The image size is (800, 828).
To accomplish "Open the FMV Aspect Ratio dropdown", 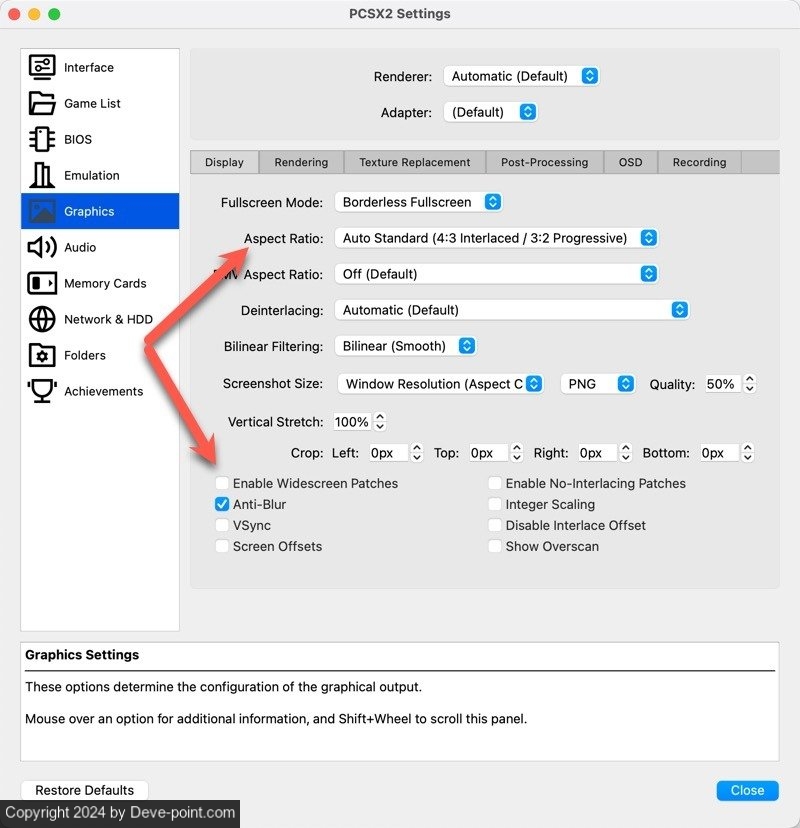I will (496, 274).
